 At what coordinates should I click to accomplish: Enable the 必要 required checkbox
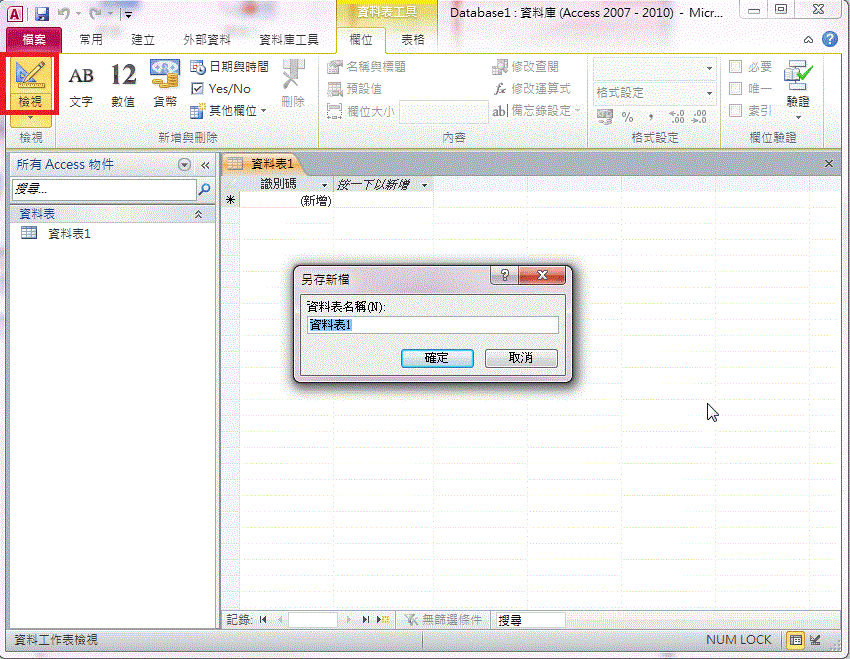[x=736, y=67]
